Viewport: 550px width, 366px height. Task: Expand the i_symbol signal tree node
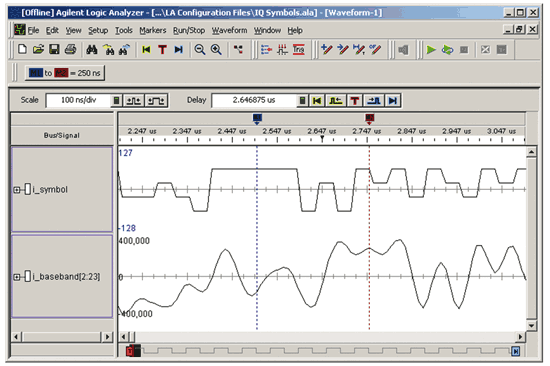click(x=16, y=190)
